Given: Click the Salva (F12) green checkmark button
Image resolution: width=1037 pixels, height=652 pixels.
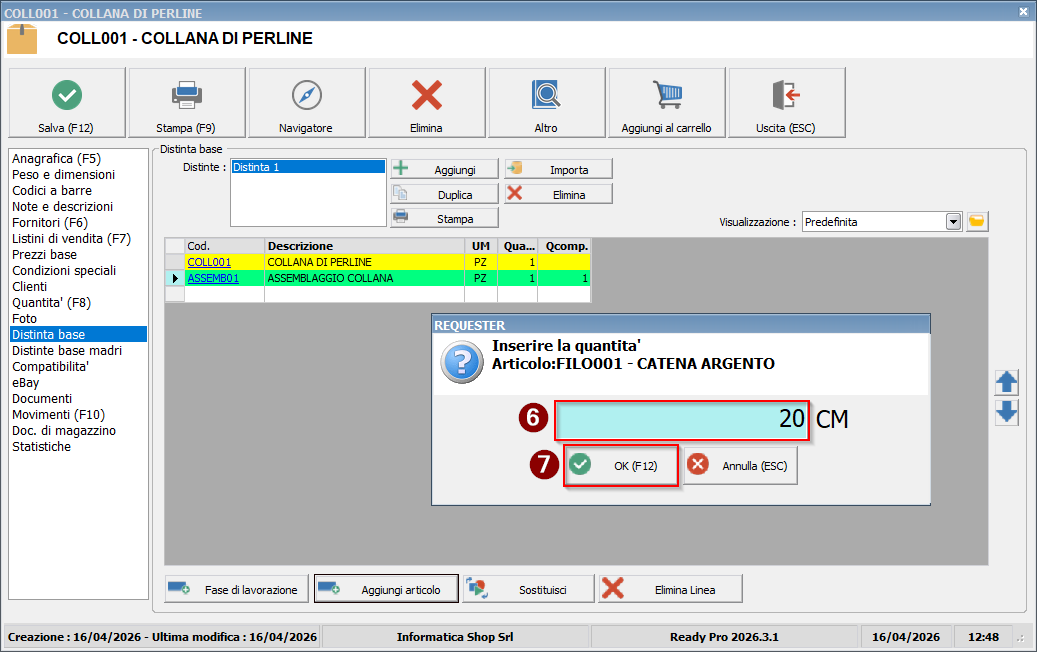Looking at the screenshot, I should pos(67,102).
